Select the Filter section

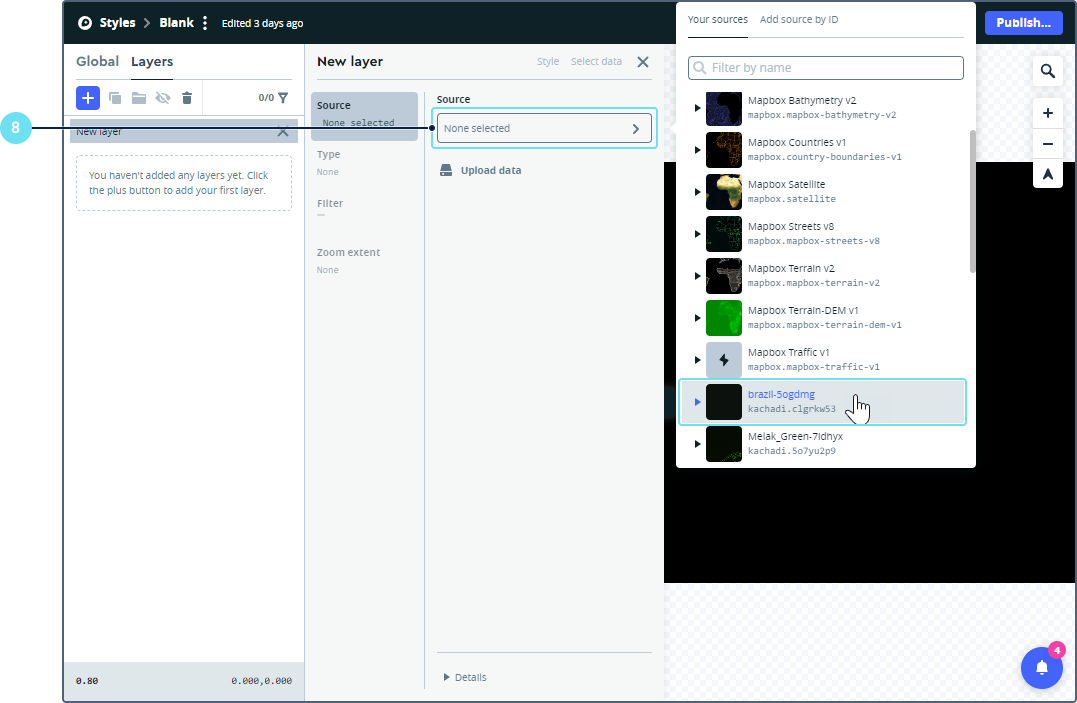click(x=364, y=208)
